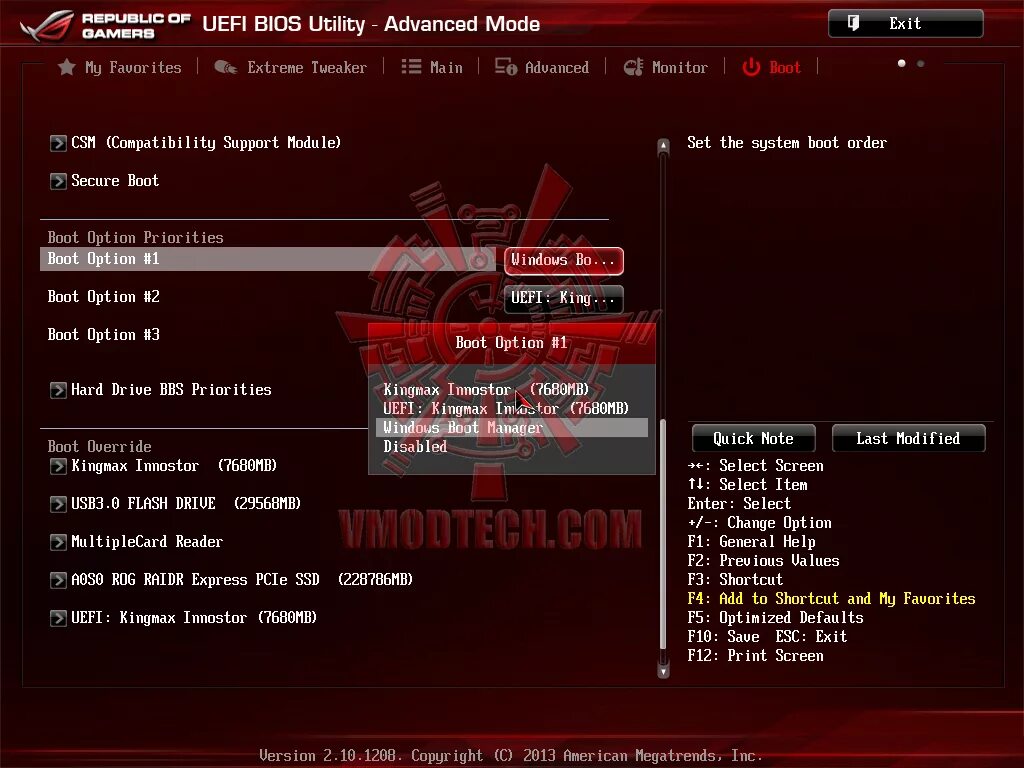Click the 'F1: General Help' hint
The image size is (1024, 768).
[752, 542]
